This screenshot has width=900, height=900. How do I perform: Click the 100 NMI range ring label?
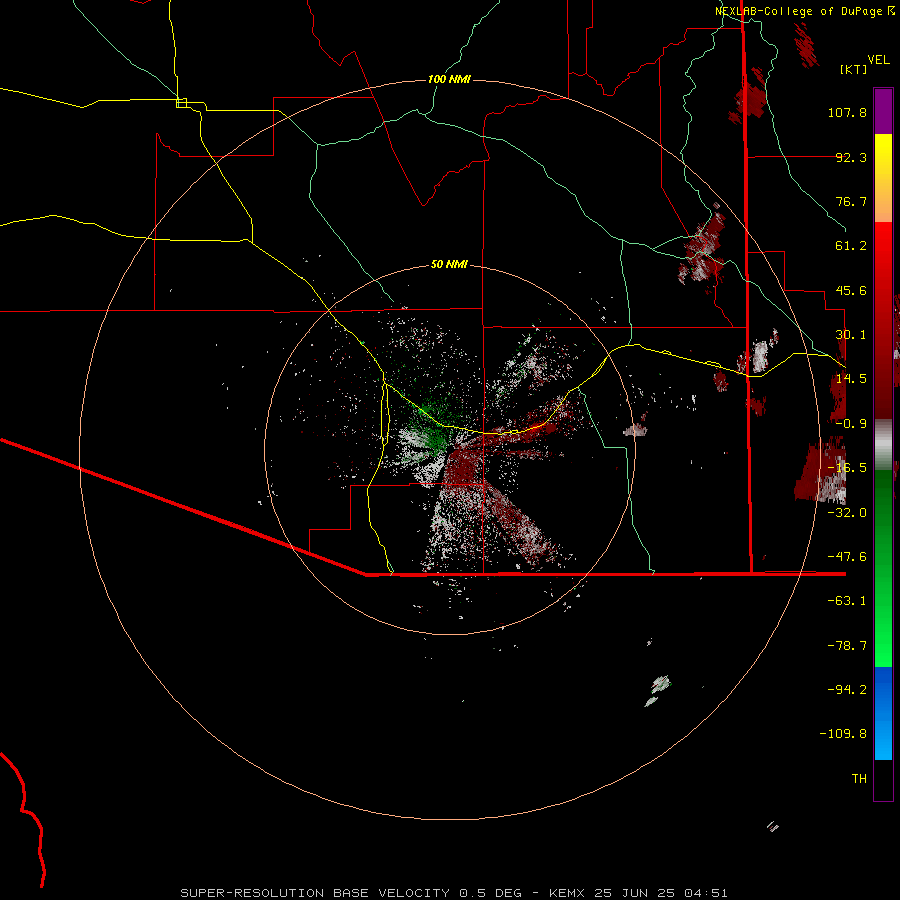point(449,79)
